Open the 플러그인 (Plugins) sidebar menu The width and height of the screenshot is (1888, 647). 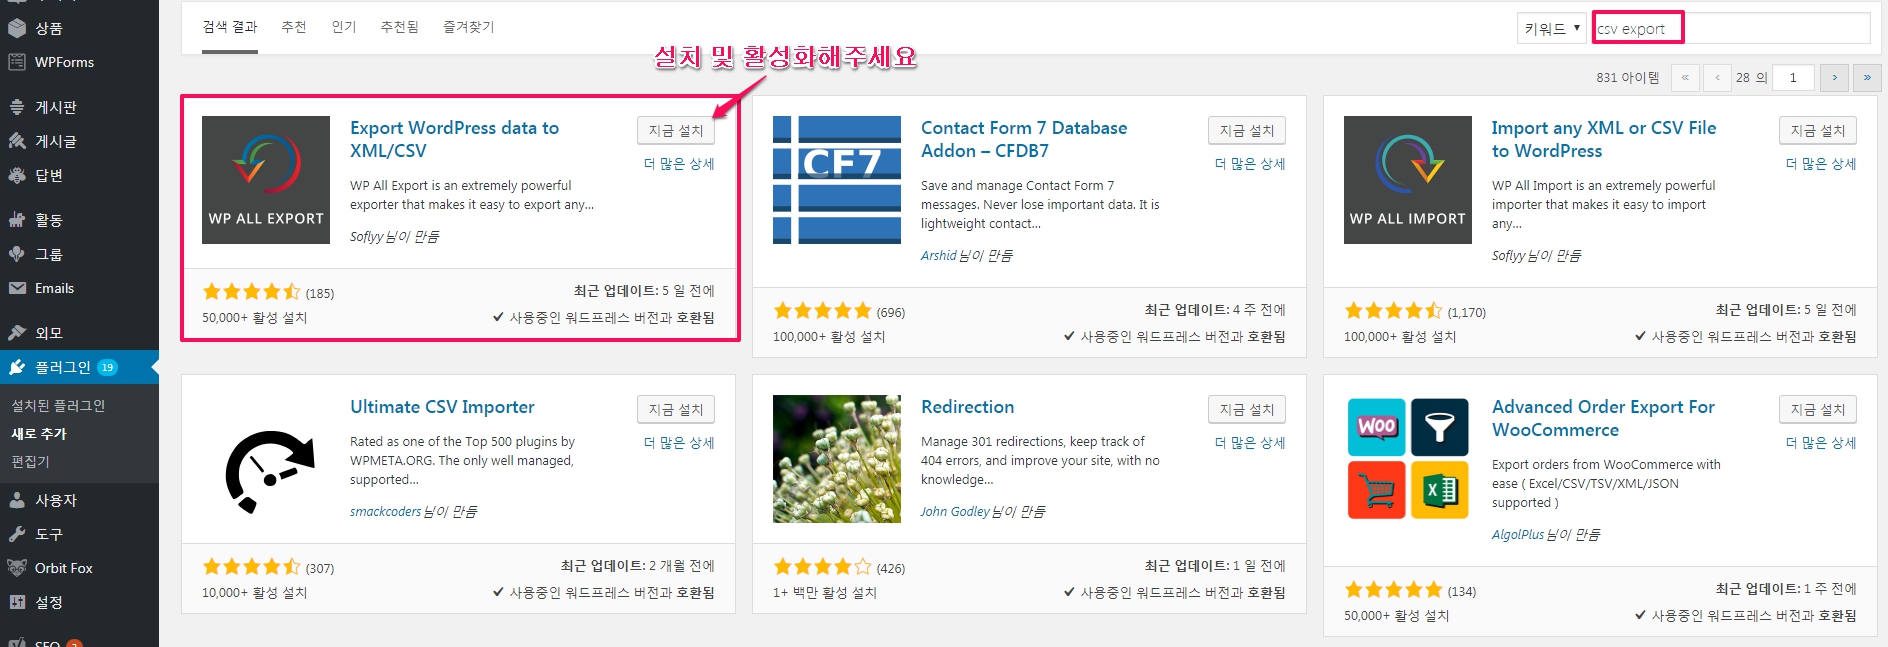click(x=63, y=367)
